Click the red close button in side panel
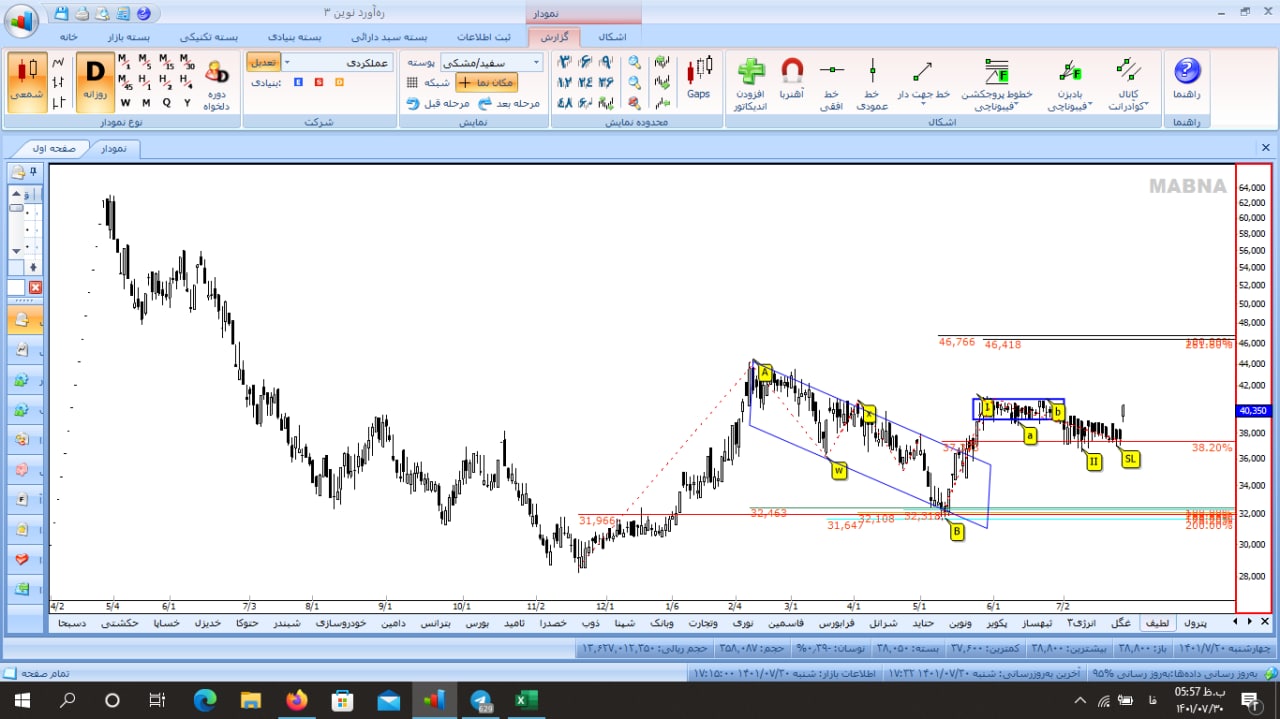1280x719 pixels. (x=35, y=288)
